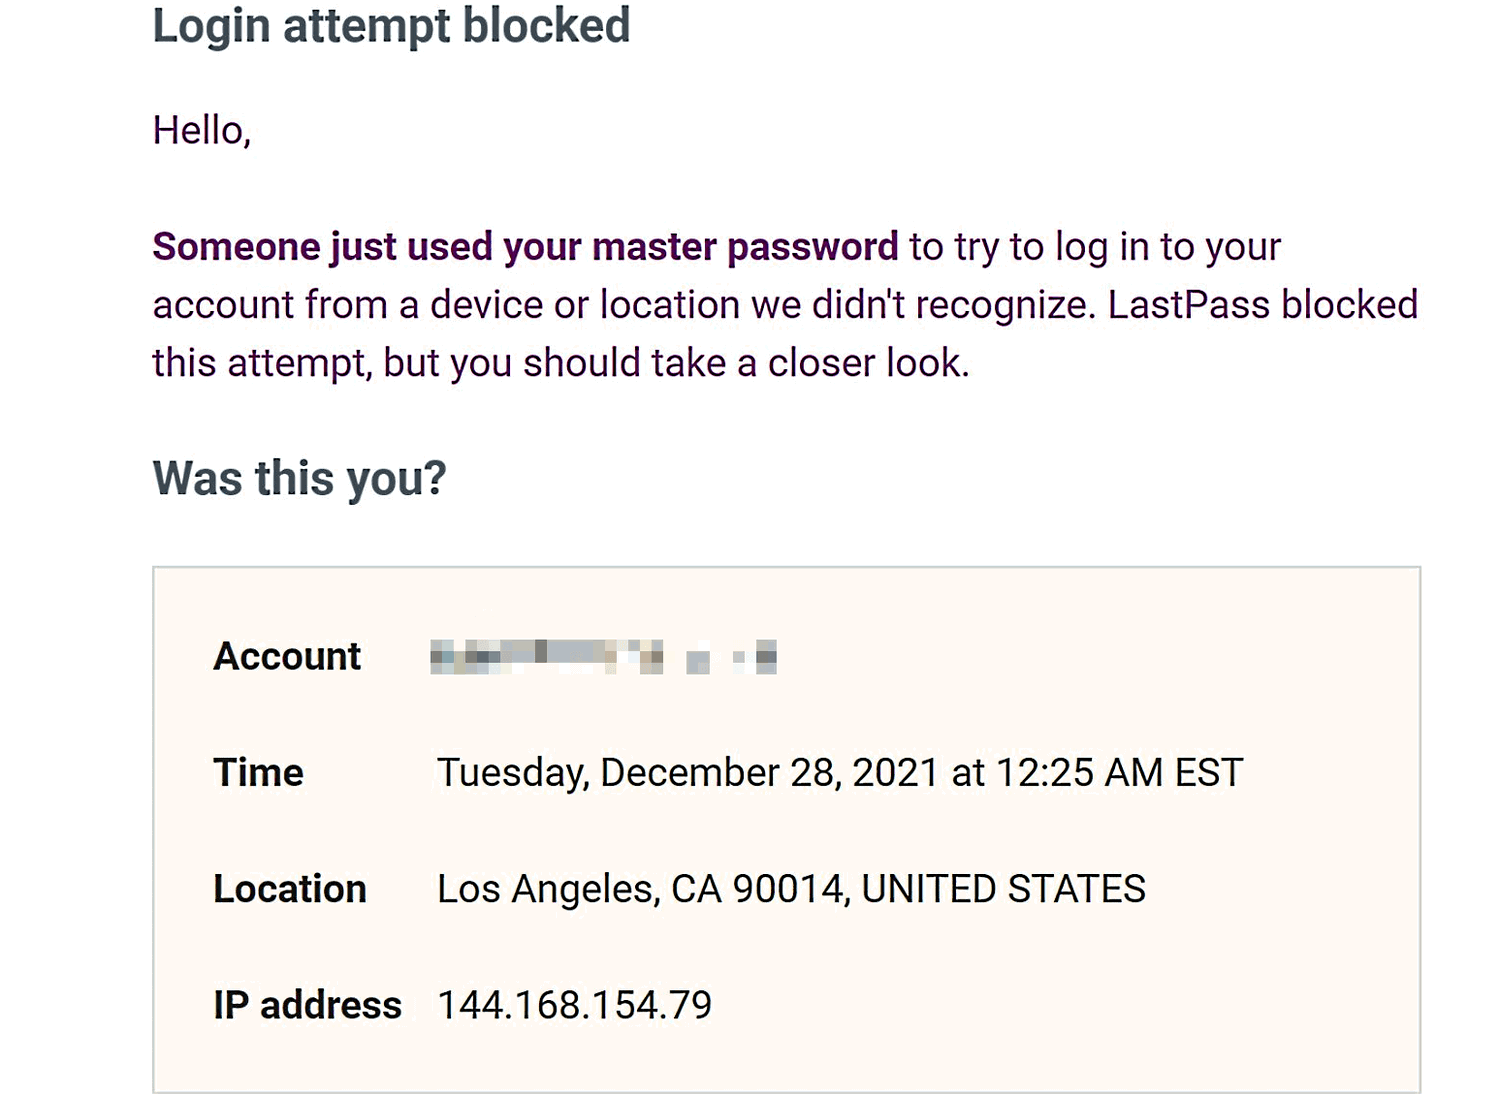This screenshot has width=1500, height=1094.
Task: Click the date "Tuesday, December 28, 2021"
Action: pos(688,773)
